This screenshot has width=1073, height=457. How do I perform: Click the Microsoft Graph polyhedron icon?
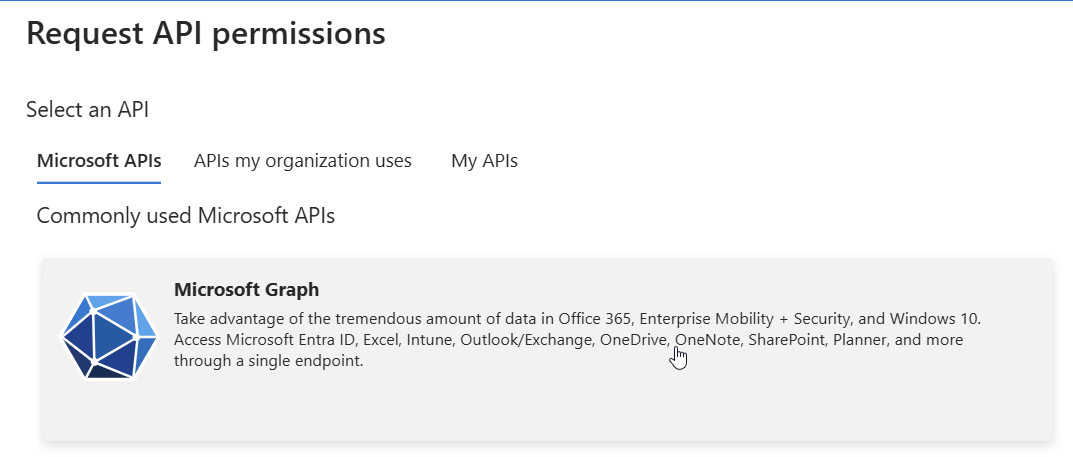(109, 336)
